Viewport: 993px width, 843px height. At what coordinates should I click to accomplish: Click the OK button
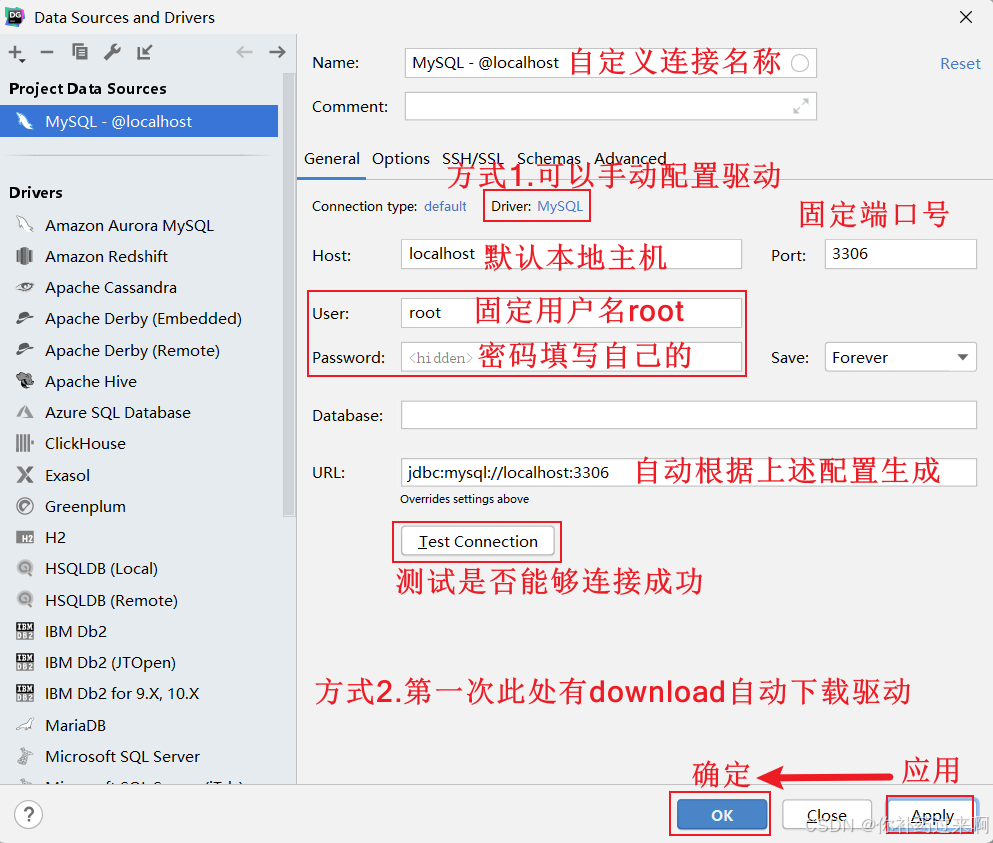721,814
